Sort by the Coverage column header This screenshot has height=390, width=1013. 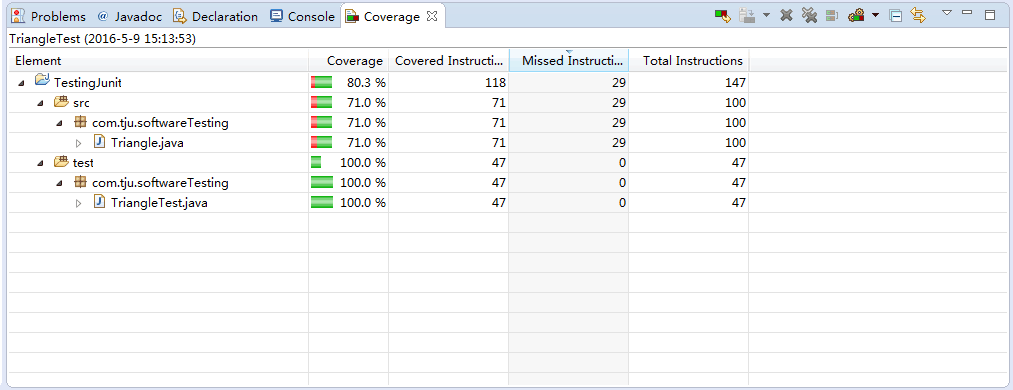coord(348,61)
